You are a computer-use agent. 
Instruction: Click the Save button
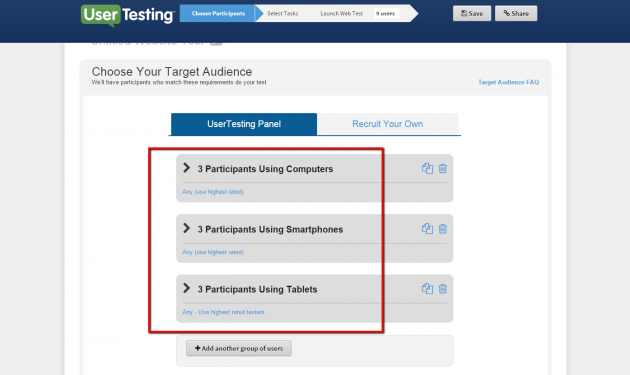[x=472, y=13]
